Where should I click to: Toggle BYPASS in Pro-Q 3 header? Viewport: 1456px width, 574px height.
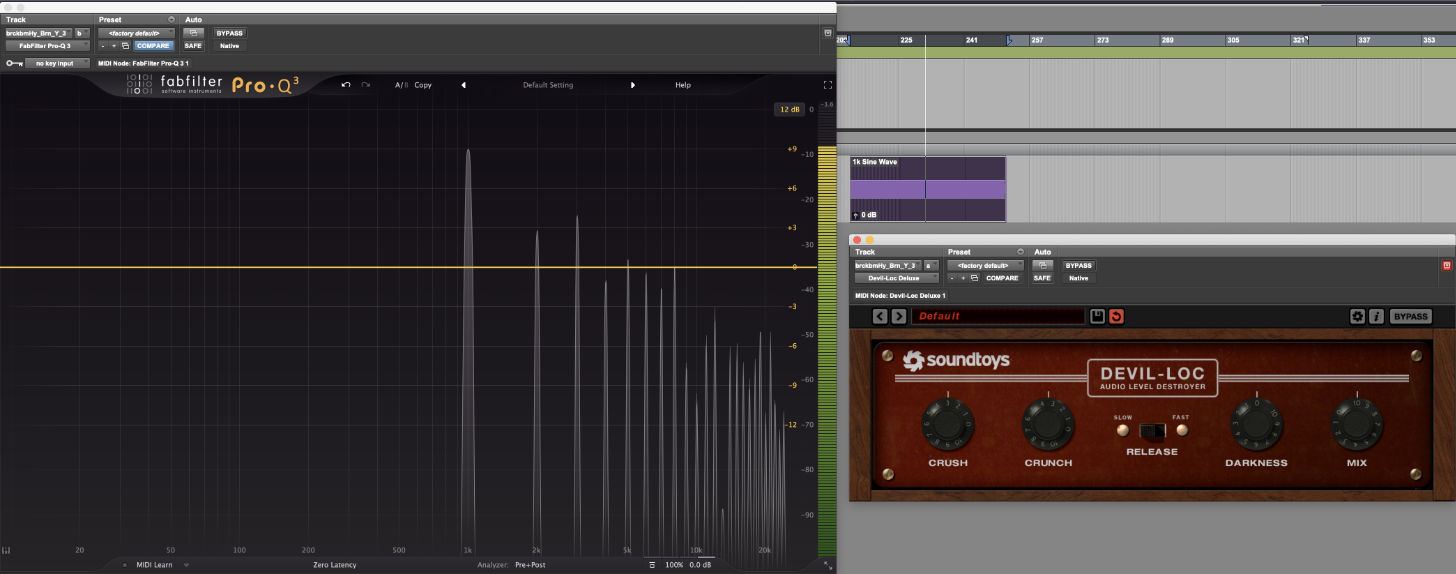[230, 33]
